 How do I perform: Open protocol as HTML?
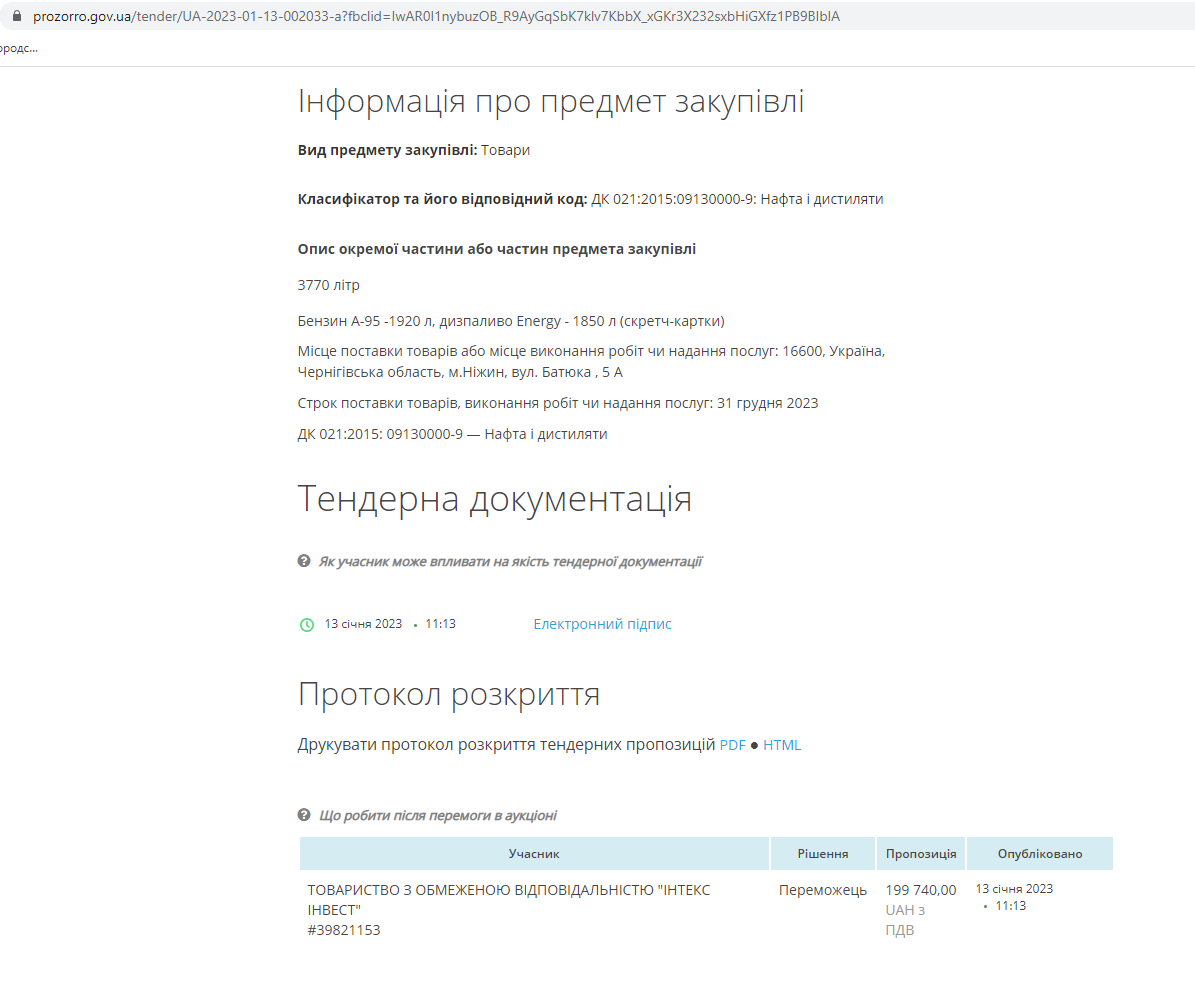[782, 745]
